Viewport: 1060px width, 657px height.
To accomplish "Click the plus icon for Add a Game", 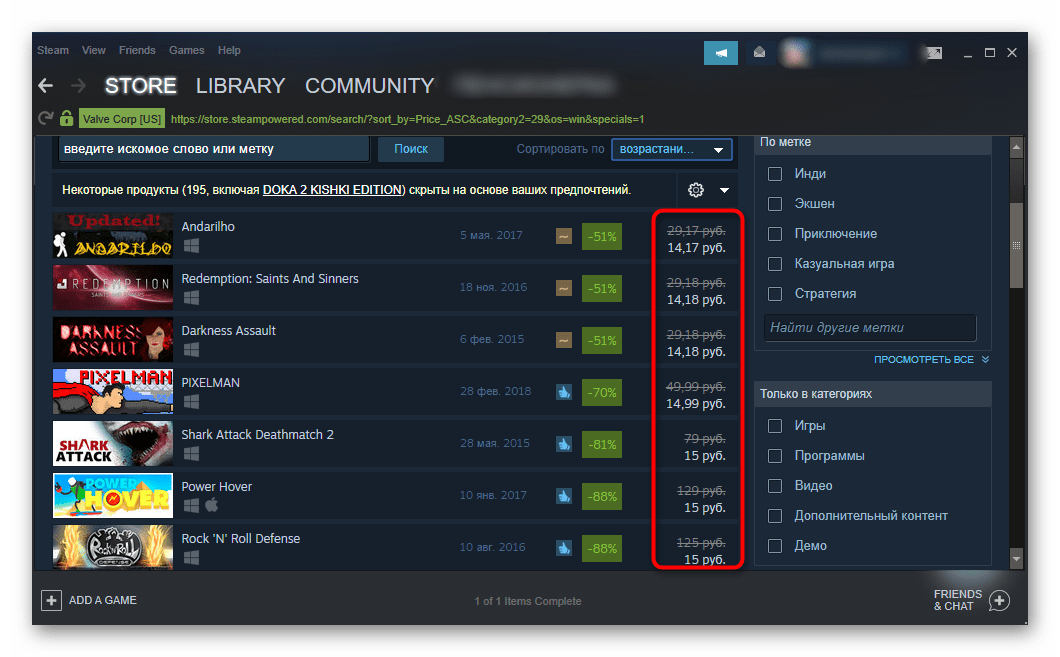I will [x=51, y=600].
